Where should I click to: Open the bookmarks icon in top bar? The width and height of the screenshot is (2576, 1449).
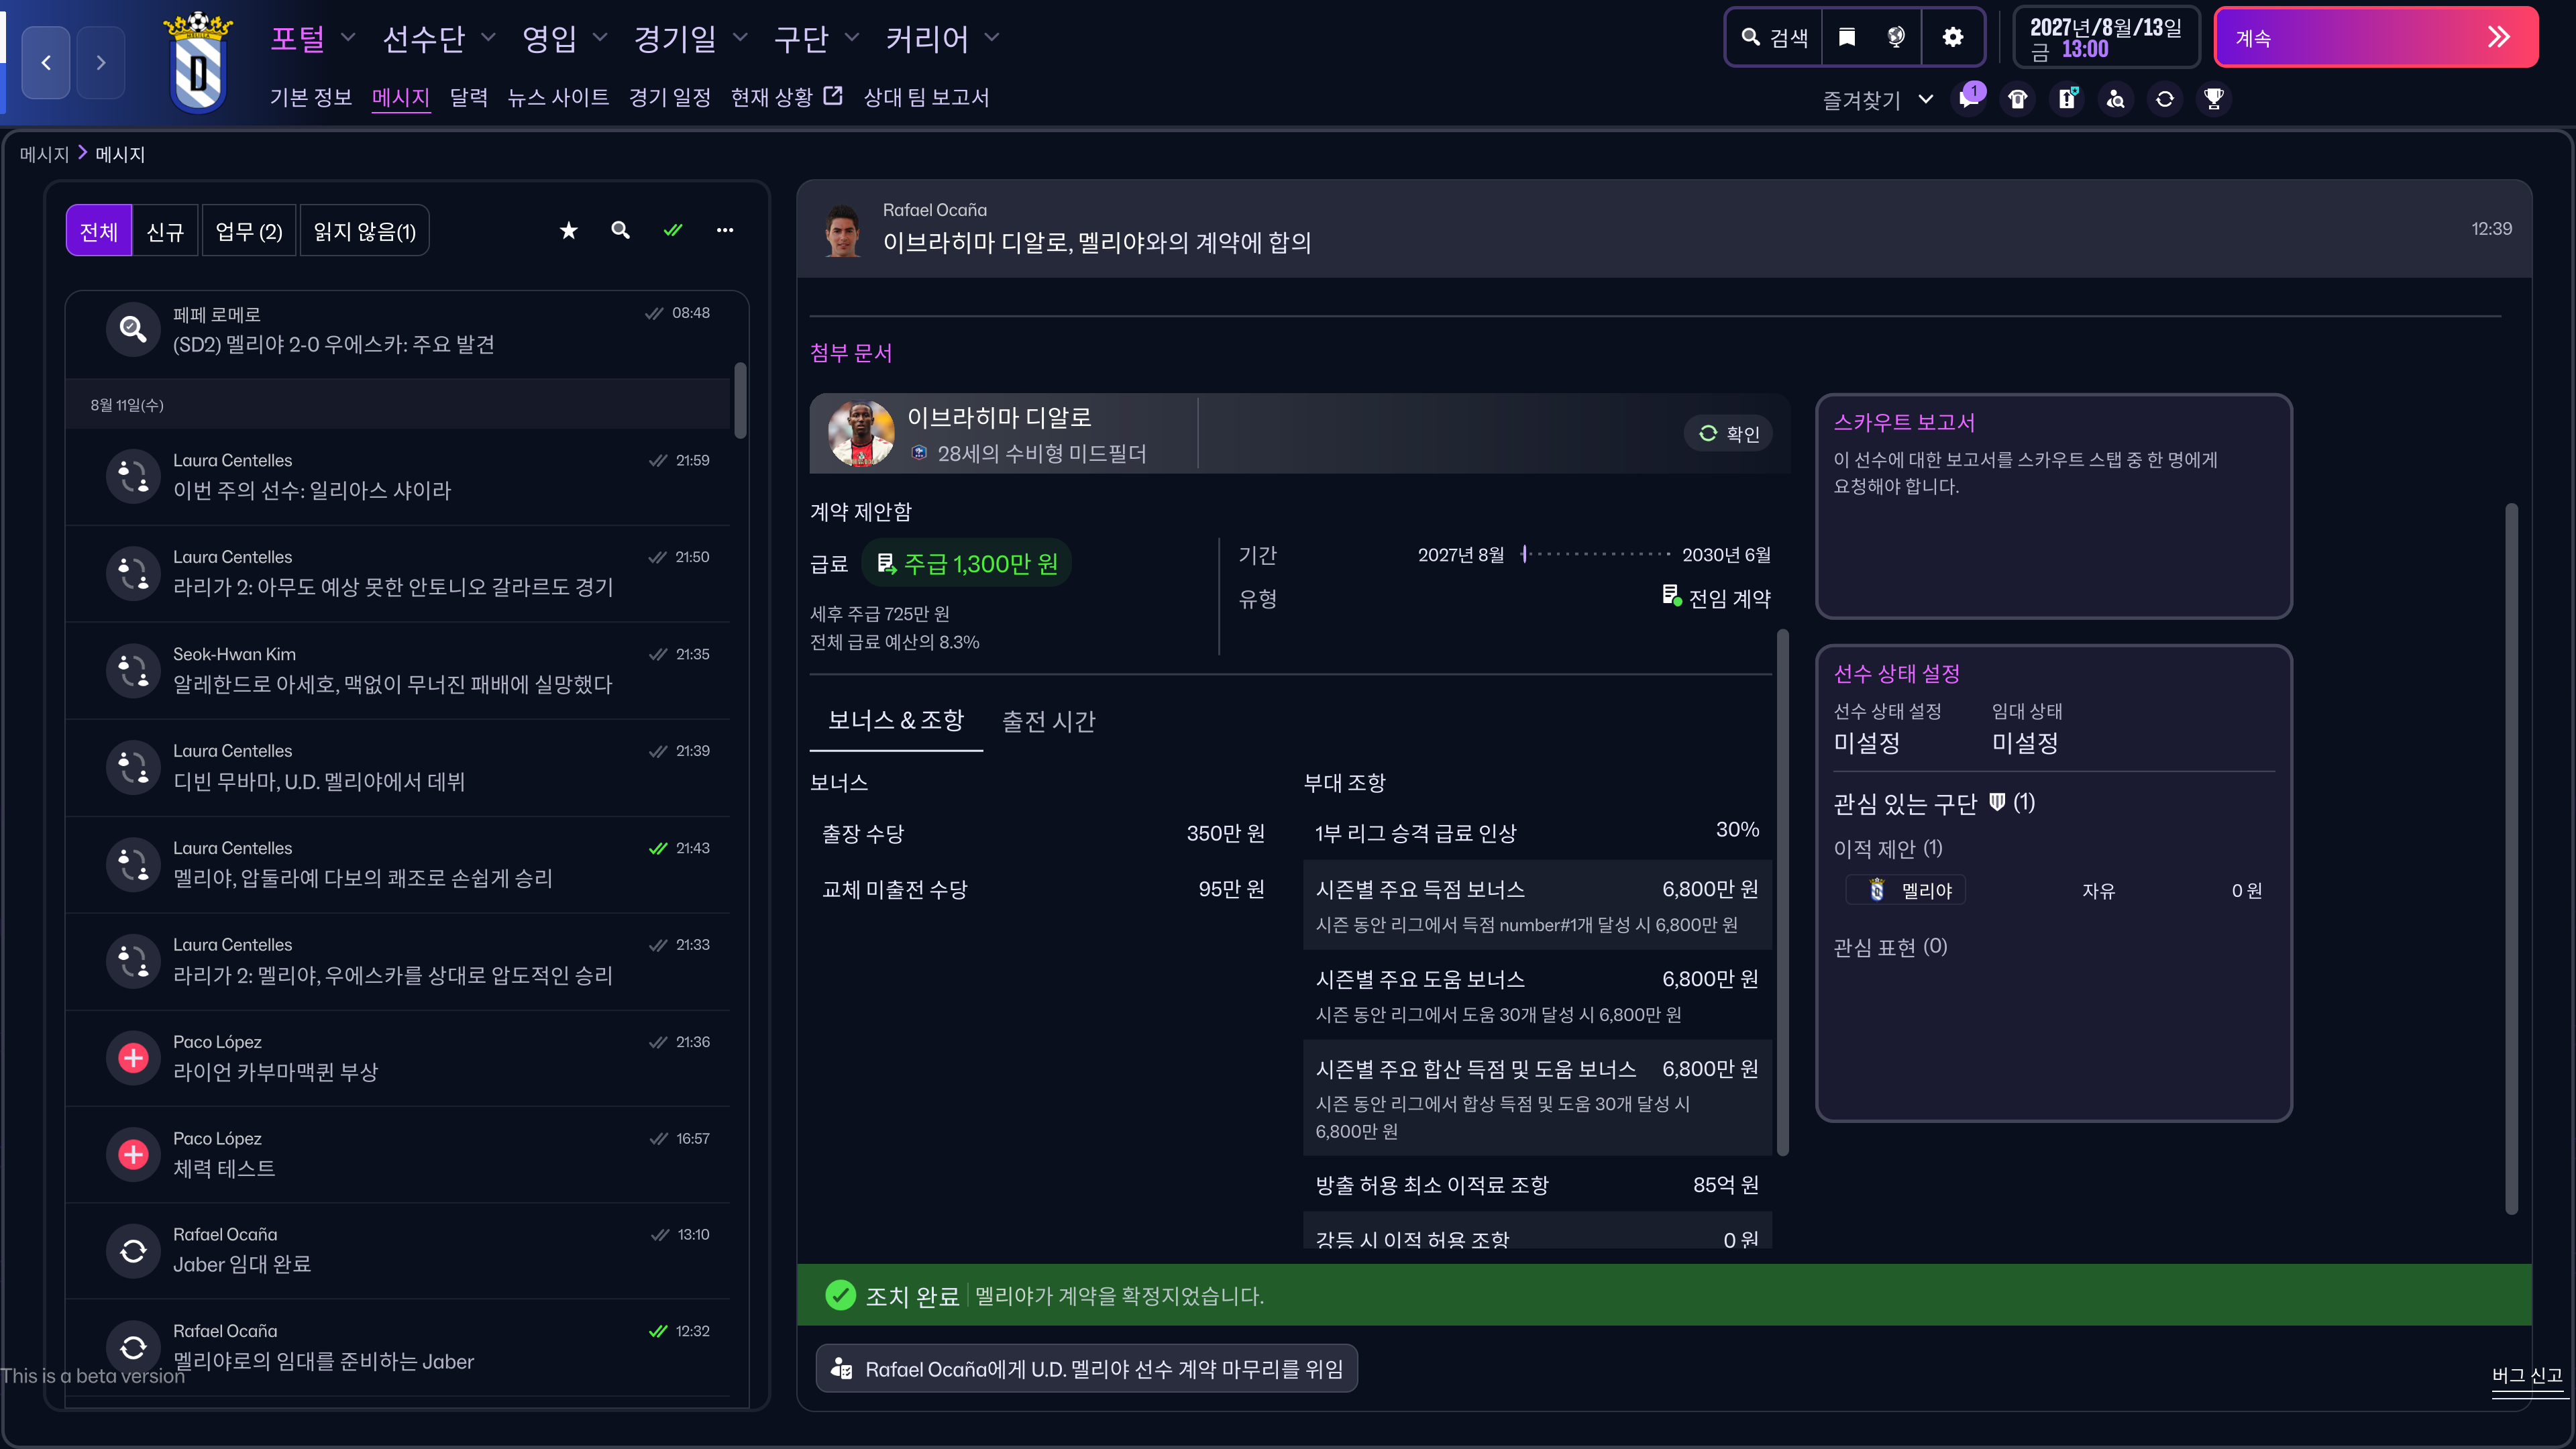[x=1847, y=37]
